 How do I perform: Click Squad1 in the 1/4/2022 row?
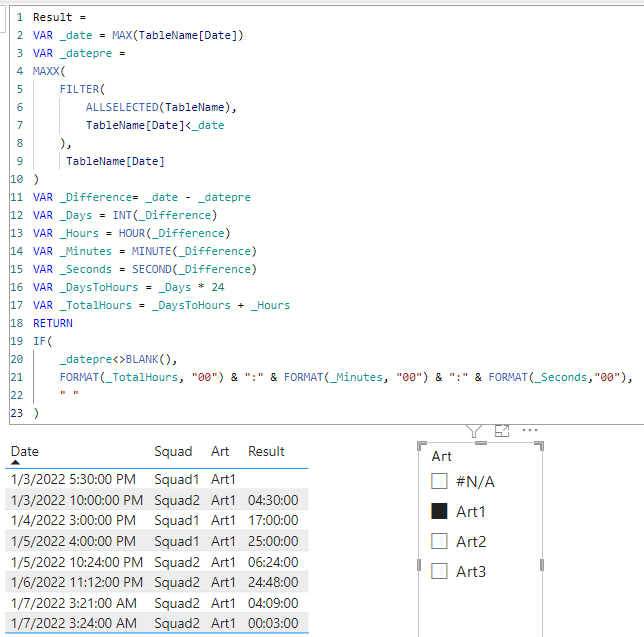(177, 520)
